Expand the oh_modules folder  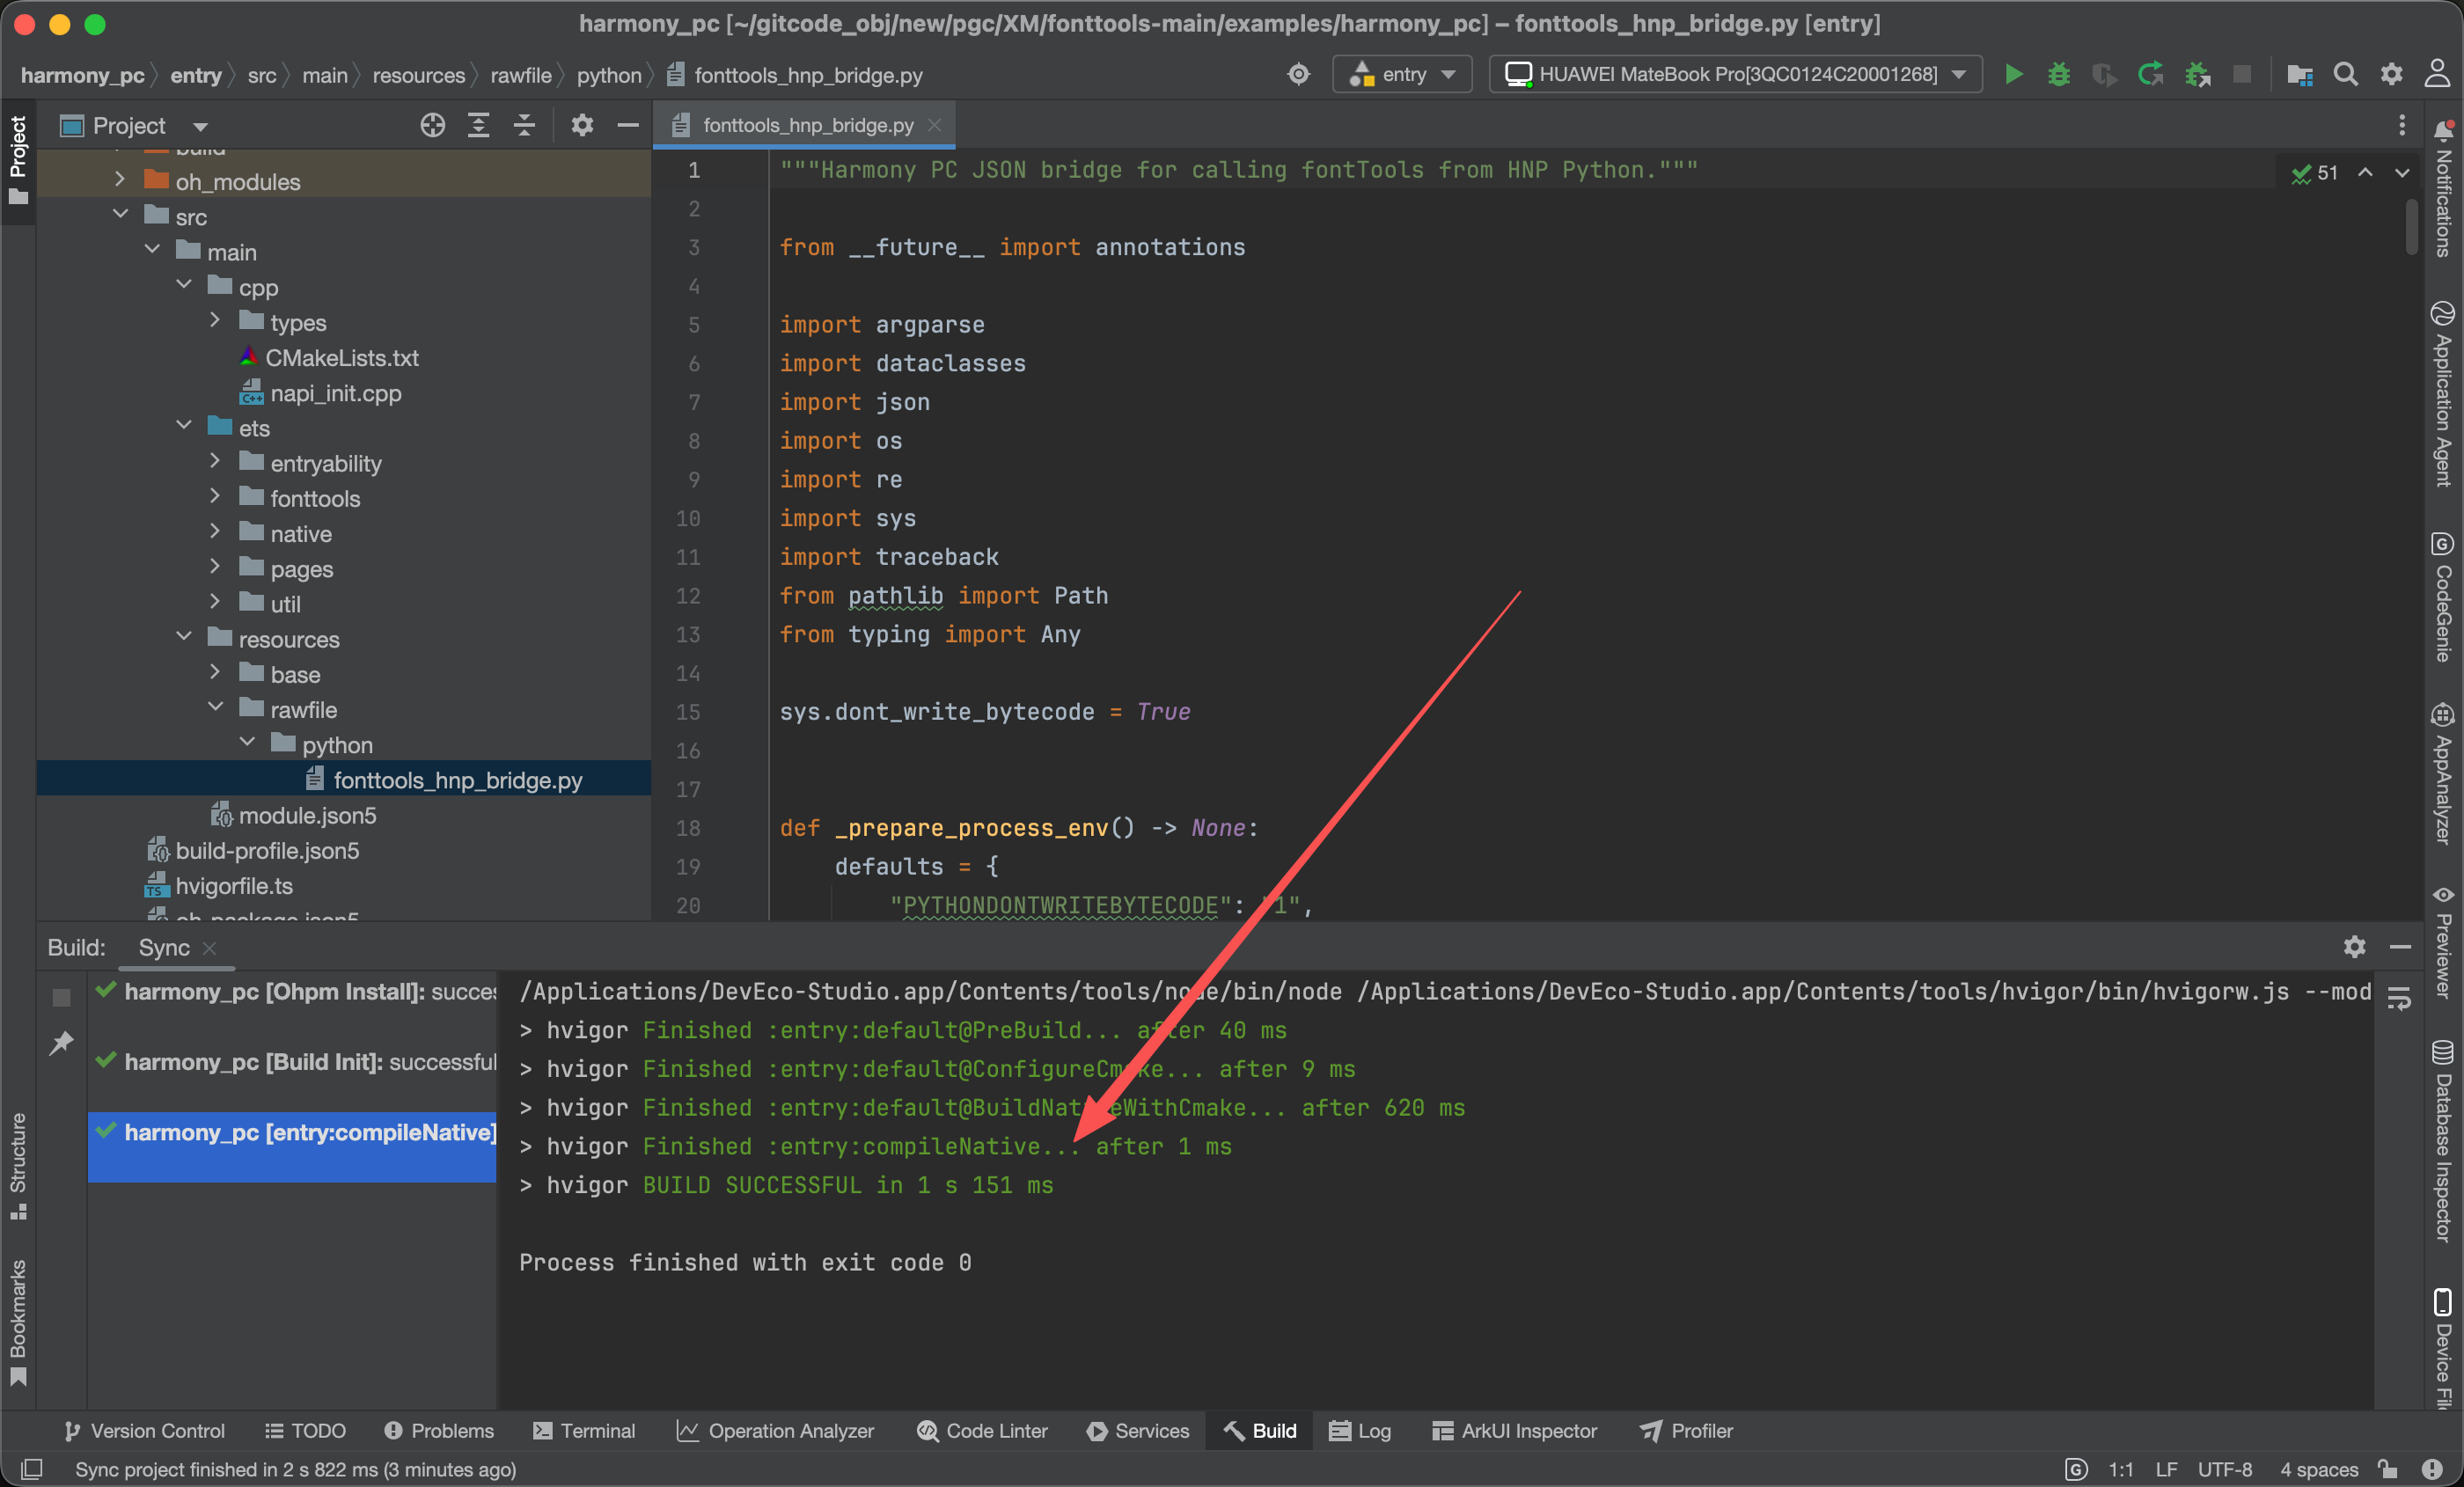120,179
